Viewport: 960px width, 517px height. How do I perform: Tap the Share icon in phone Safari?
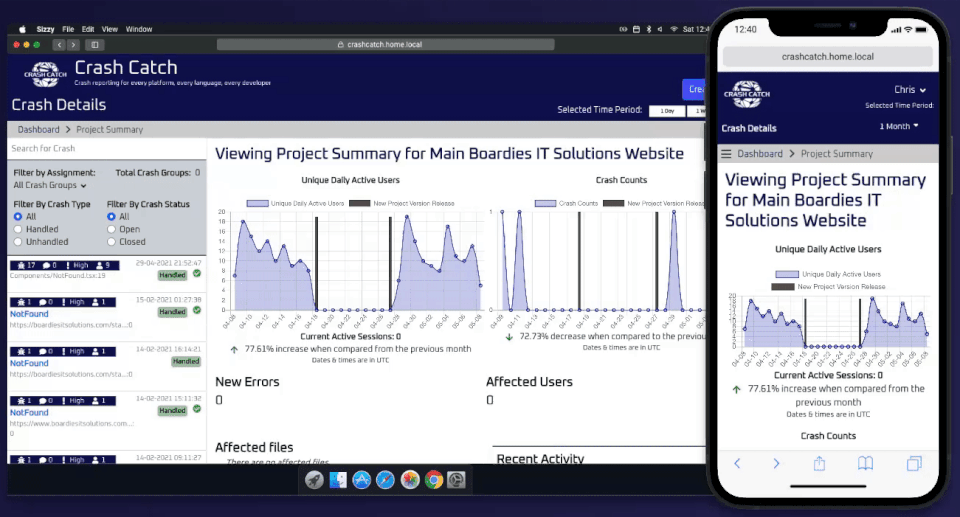[x=819, y=464]
